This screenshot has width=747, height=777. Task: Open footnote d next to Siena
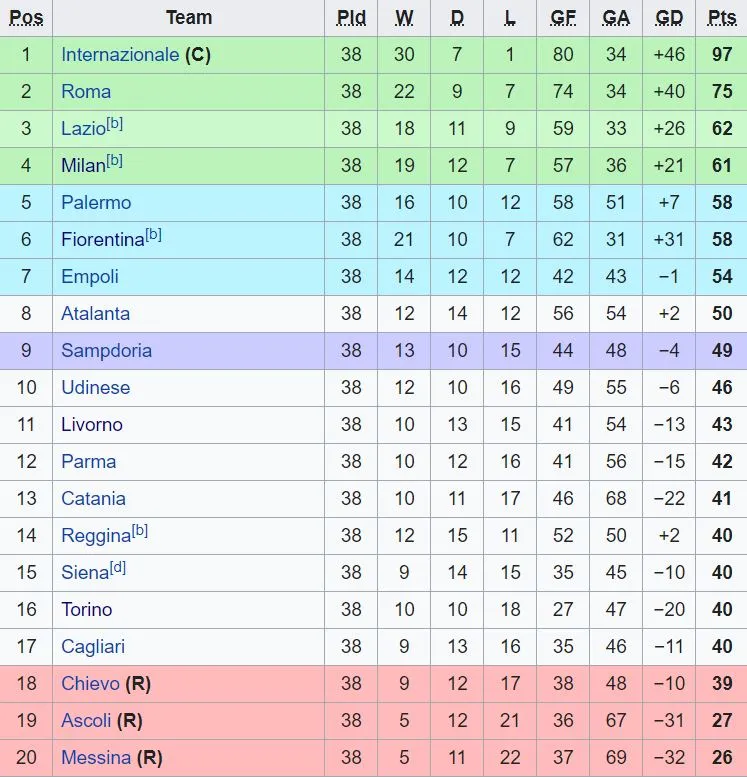tap(118, 568)
